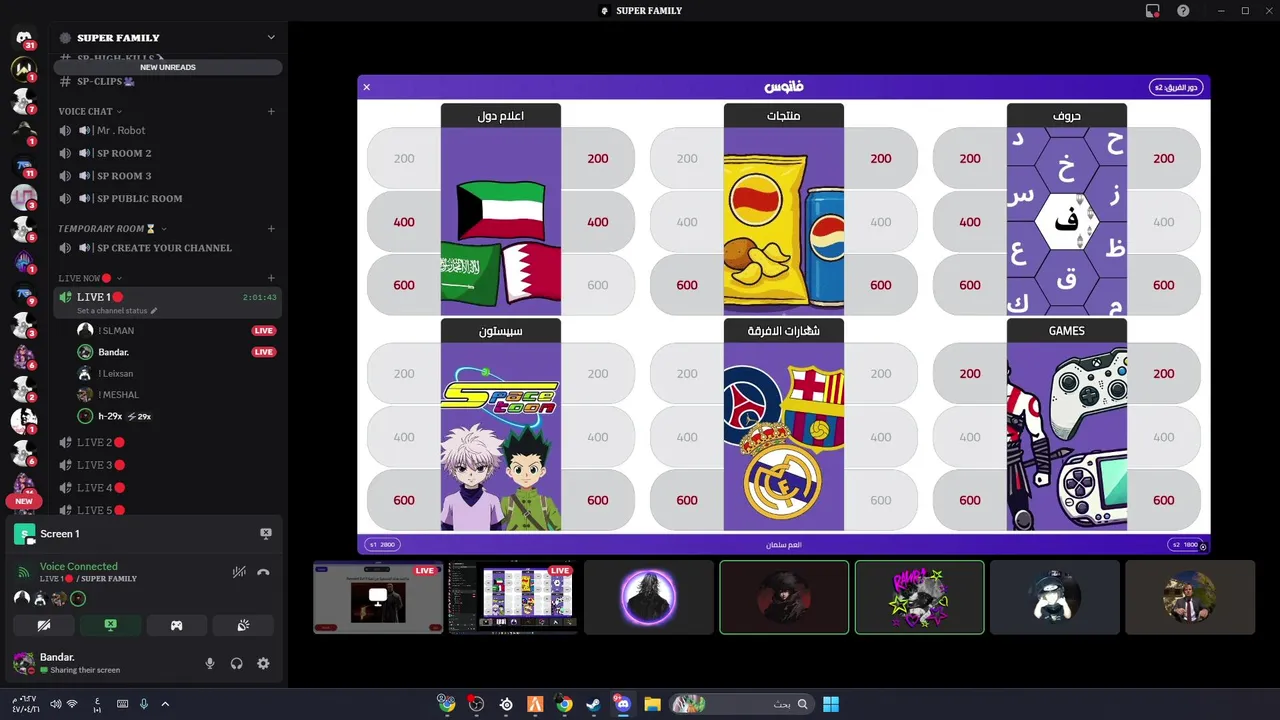Select SP CREATE YOUR CHANNEL voice channel
The width and height of the screenshot is (1280, 720).
click(168, 248)
